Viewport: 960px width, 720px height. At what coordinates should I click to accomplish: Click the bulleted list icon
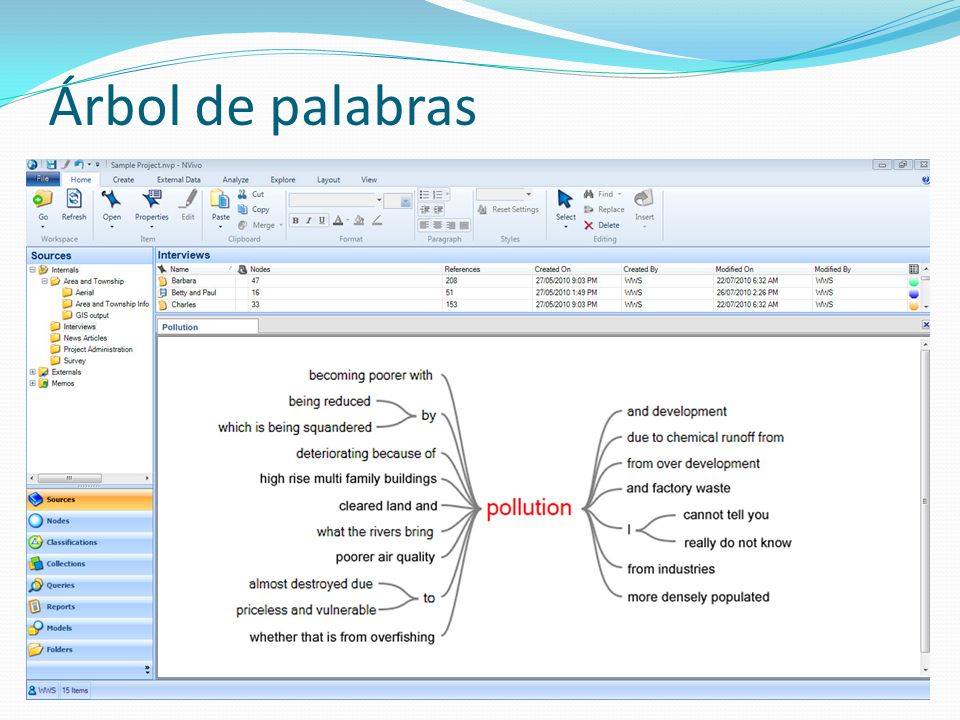[424, 195]
